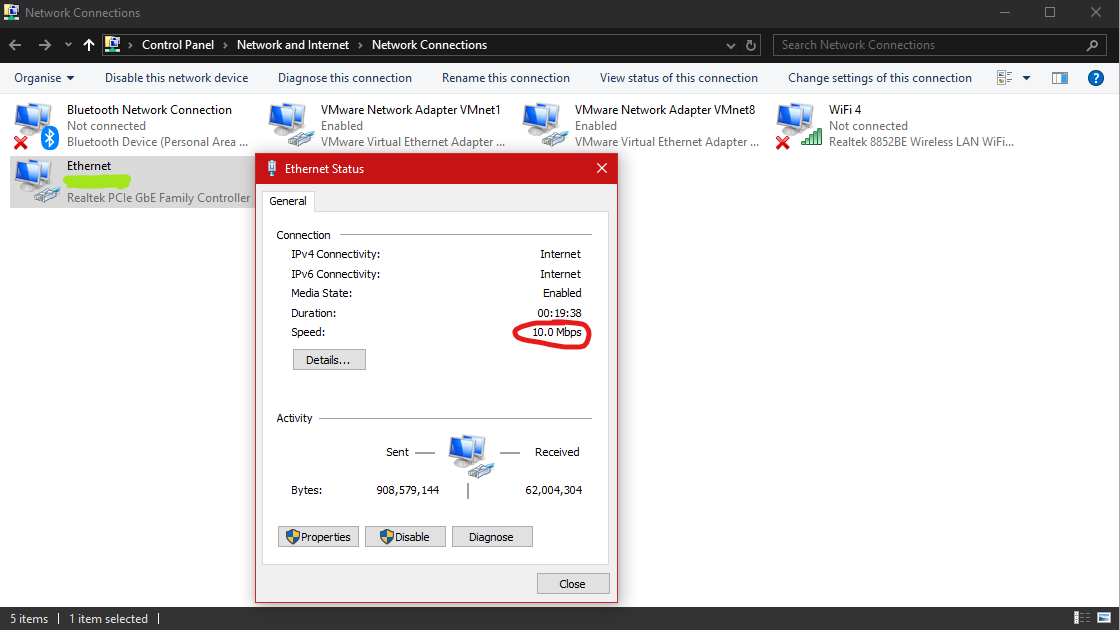Screen dimensions: 1120x630
Task: Refresh the address bar with the refresh icon
Action: pos(750,45)
